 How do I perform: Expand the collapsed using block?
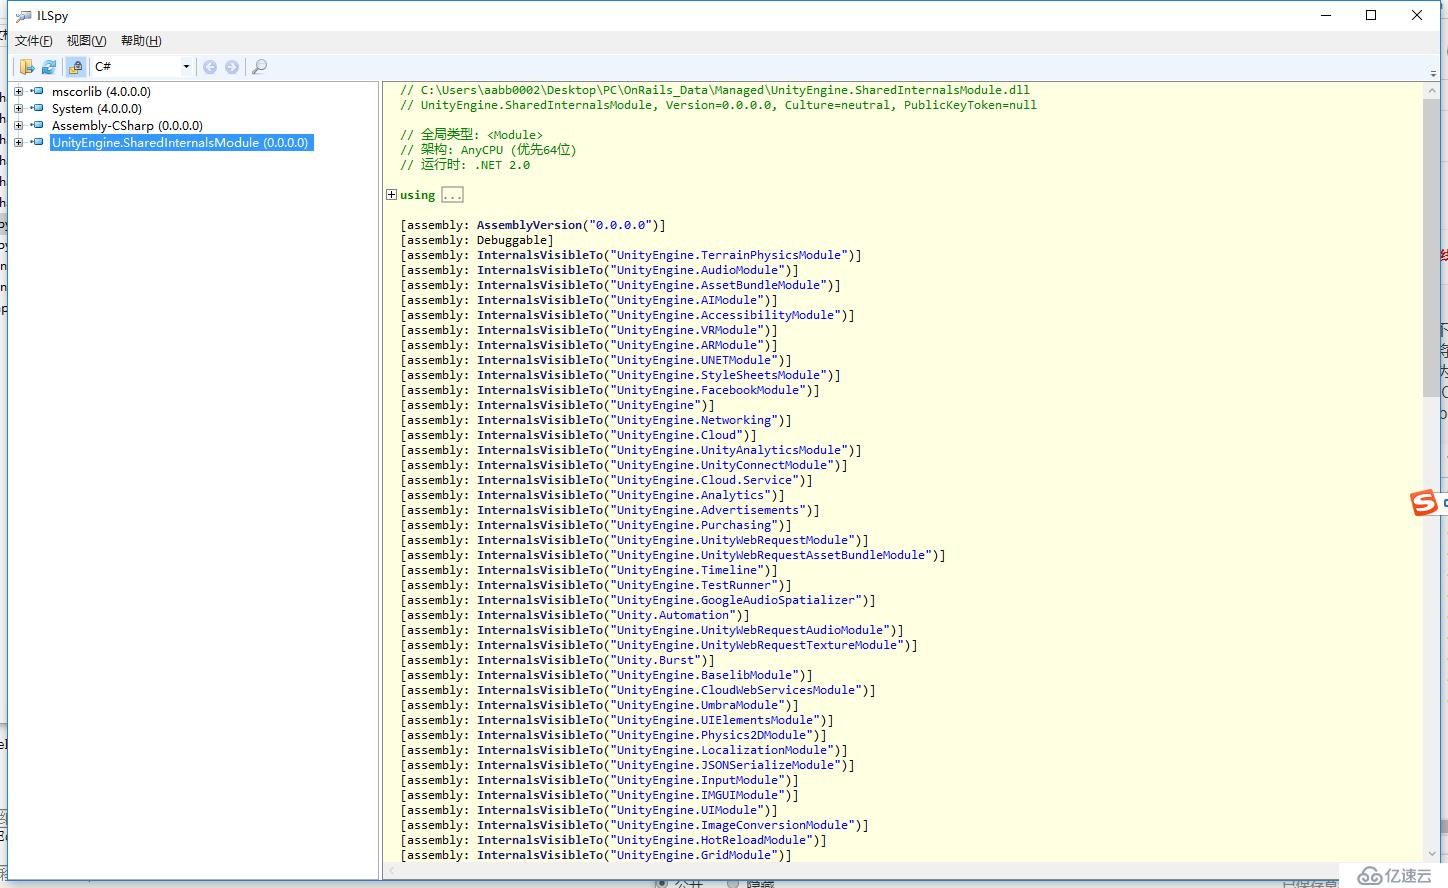[391, 195]
